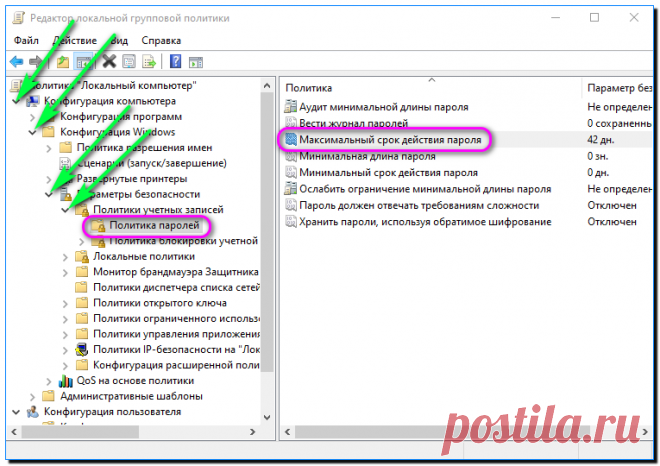Open the Справка menu

(x=161, y=40)
